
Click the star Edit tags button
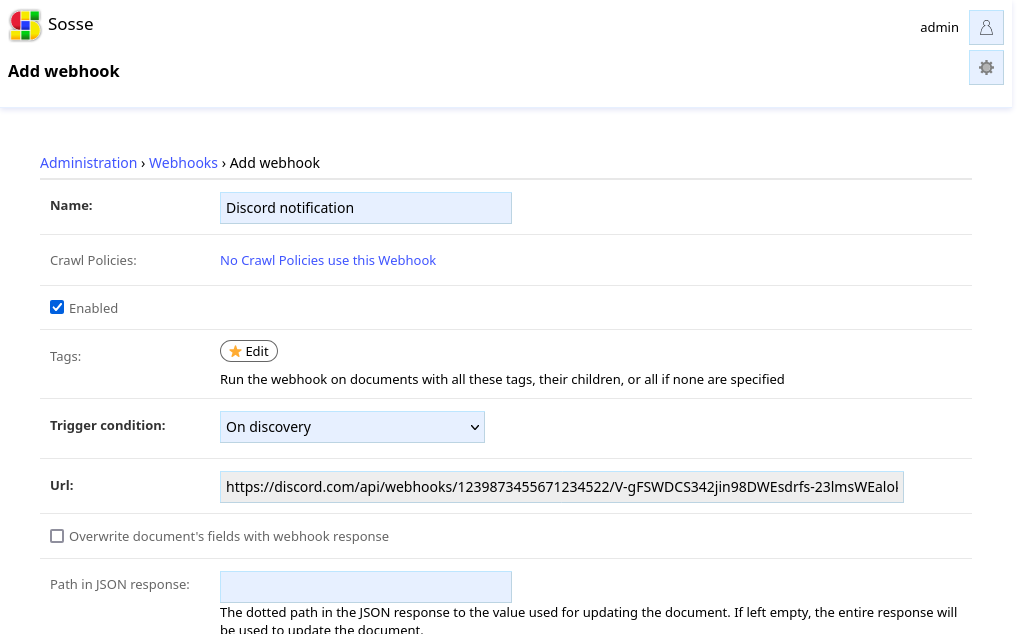point(249,351)
